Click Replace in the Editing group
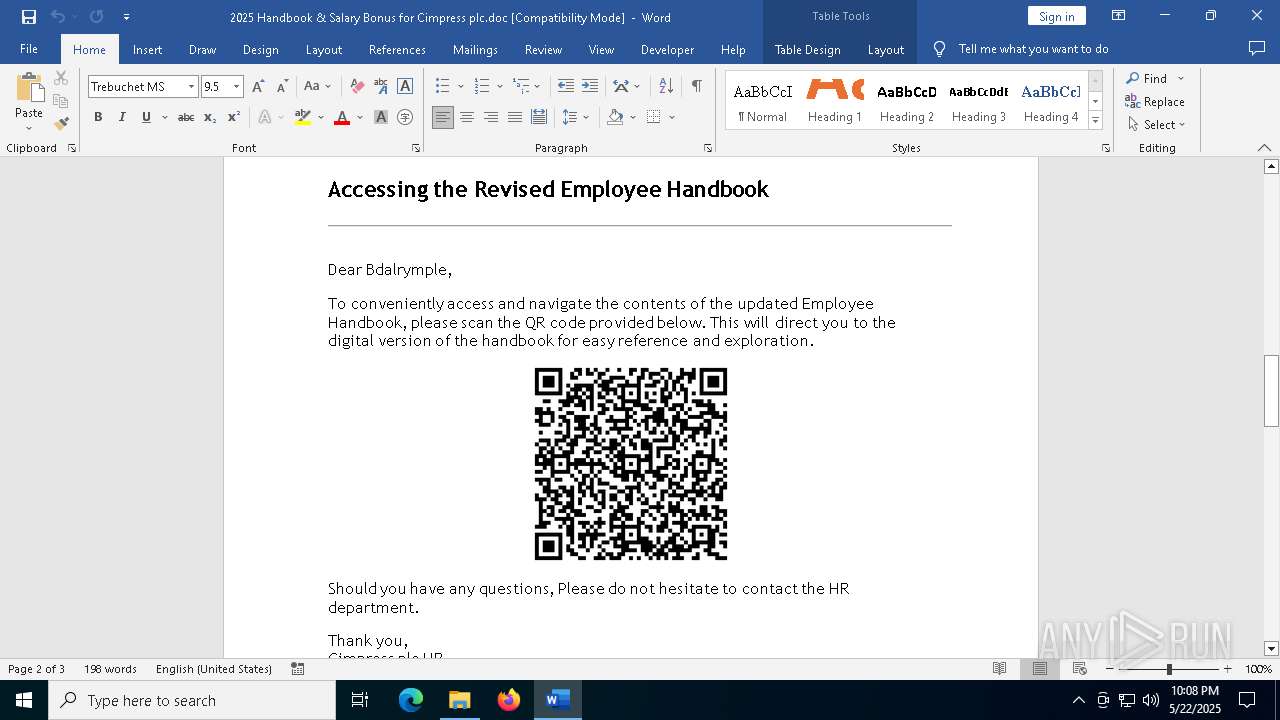Image resolution: width=1280 pixels, height=720 pixels. pos(1155,101)
